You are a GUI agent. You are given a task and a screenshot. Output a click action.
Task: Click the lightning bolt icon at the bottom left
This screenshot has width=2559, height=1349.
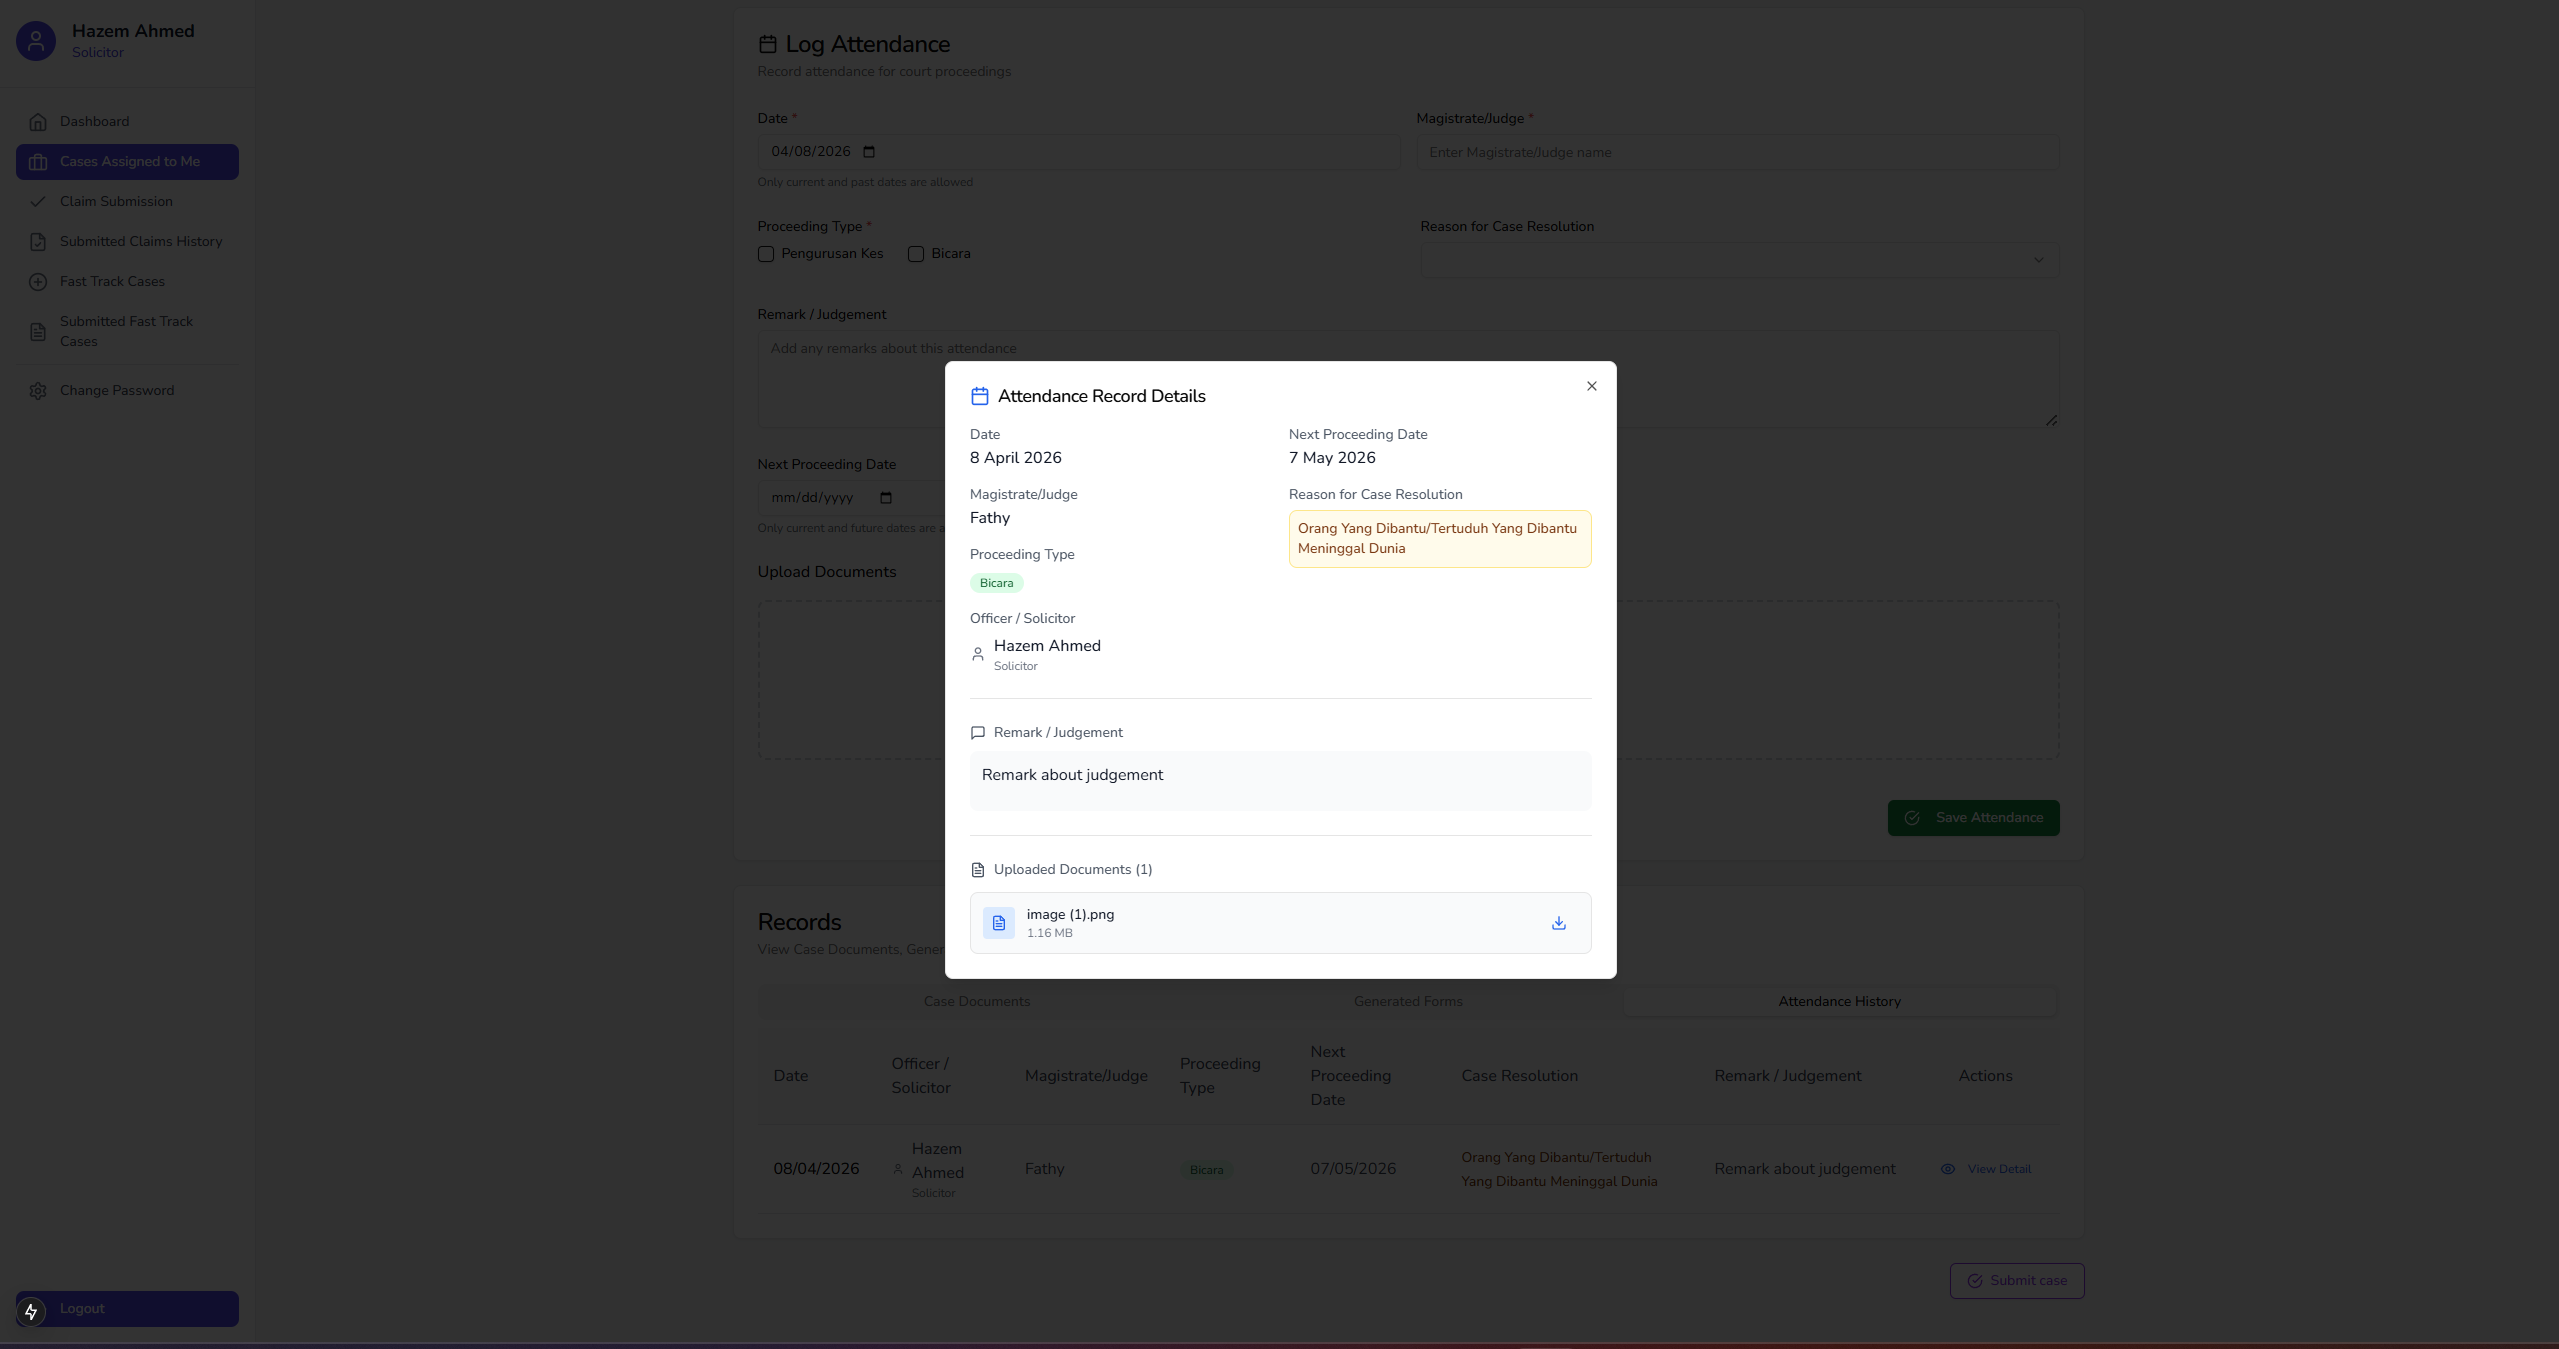pyautogui.click(x=31, y=1311)
